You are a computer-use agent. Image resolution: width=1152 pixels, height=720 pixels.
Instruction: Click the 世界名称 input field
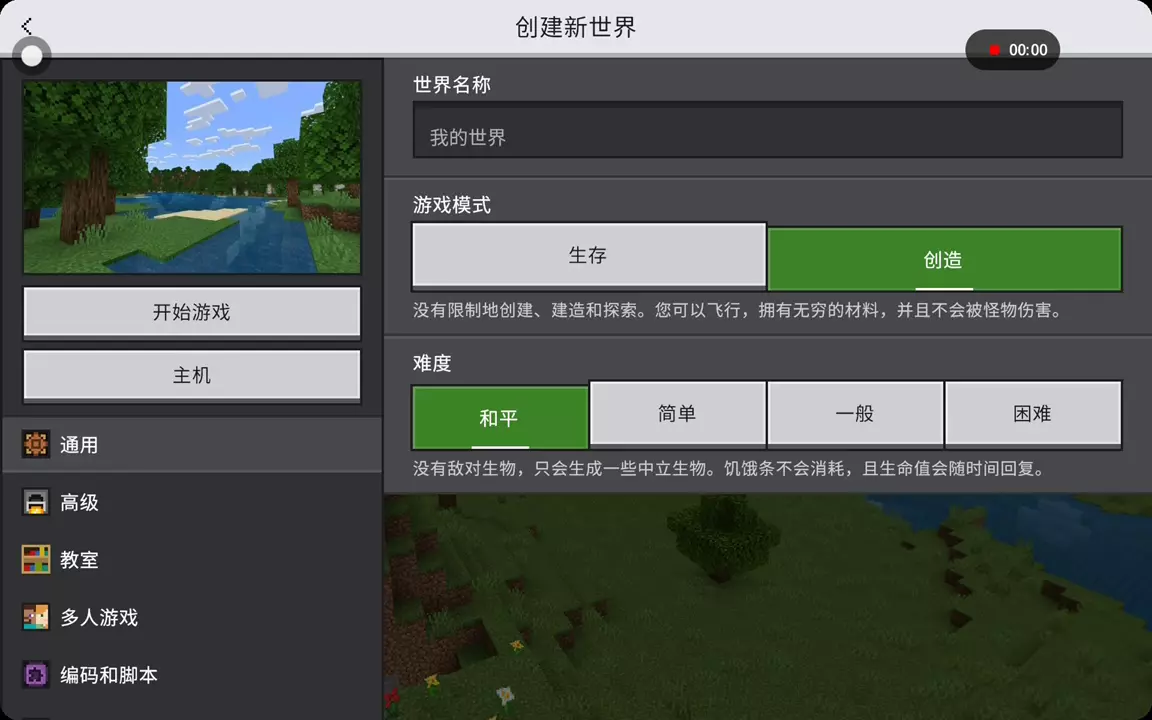(768, 130)
